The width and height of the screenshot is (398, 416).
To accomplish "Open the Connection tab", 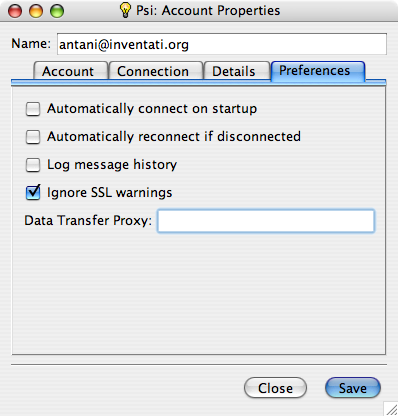I will coord(156,71).
